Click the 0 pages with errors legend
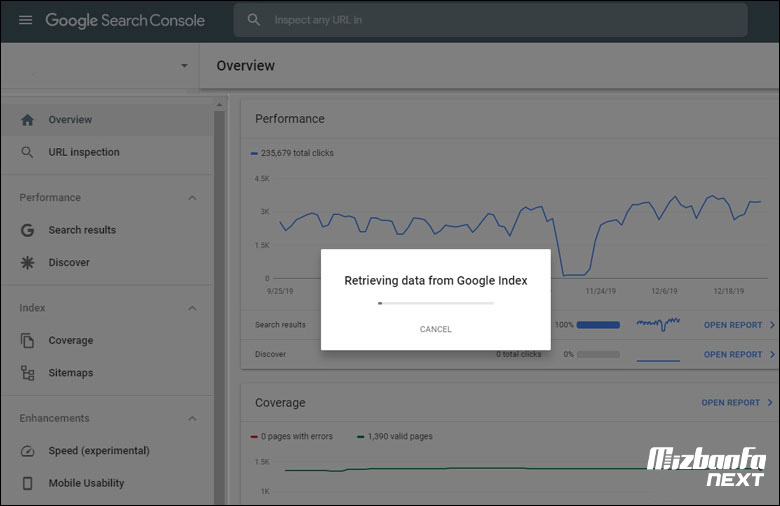Screen dimensions: 780x506 point(292,436)
